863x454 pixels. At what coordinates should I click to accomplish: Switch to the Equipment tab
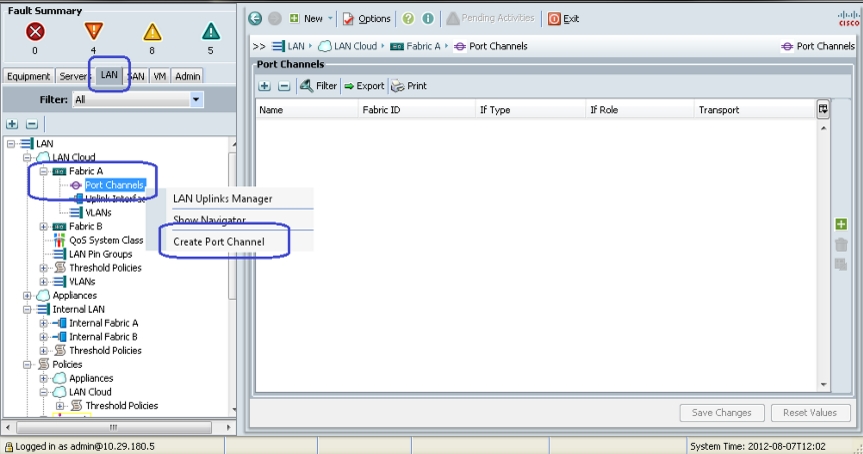(x=28, y=76)
